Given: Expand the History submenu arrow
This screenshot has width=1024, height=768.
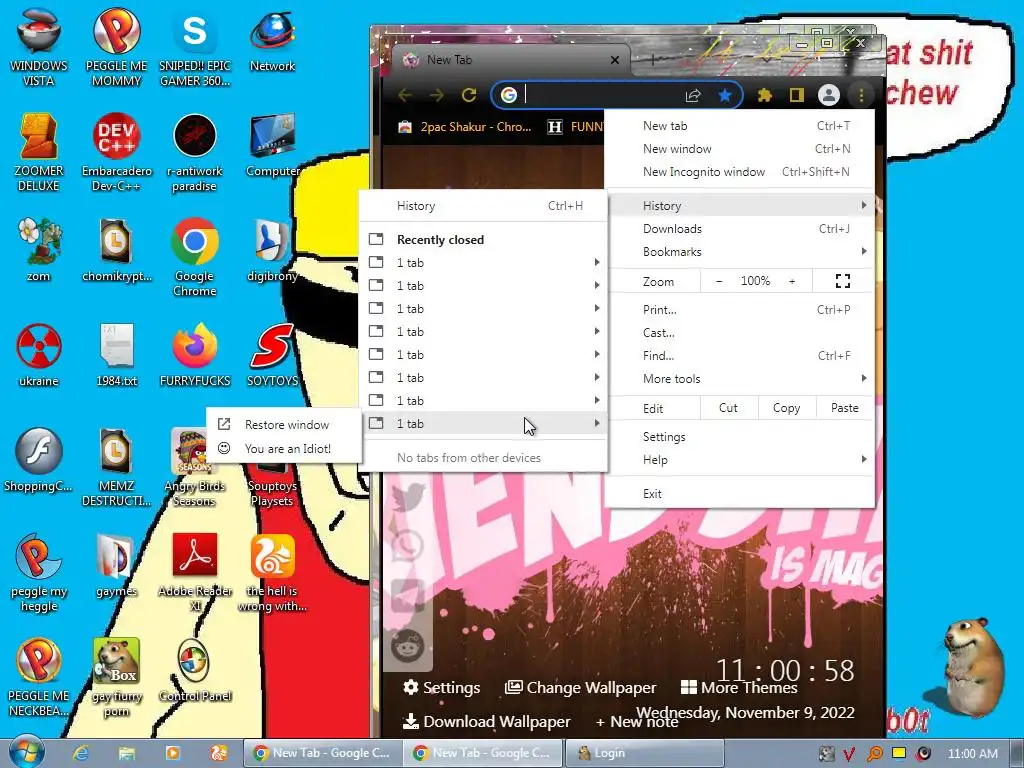Looking at the screenshot, I should click(864, 205).
